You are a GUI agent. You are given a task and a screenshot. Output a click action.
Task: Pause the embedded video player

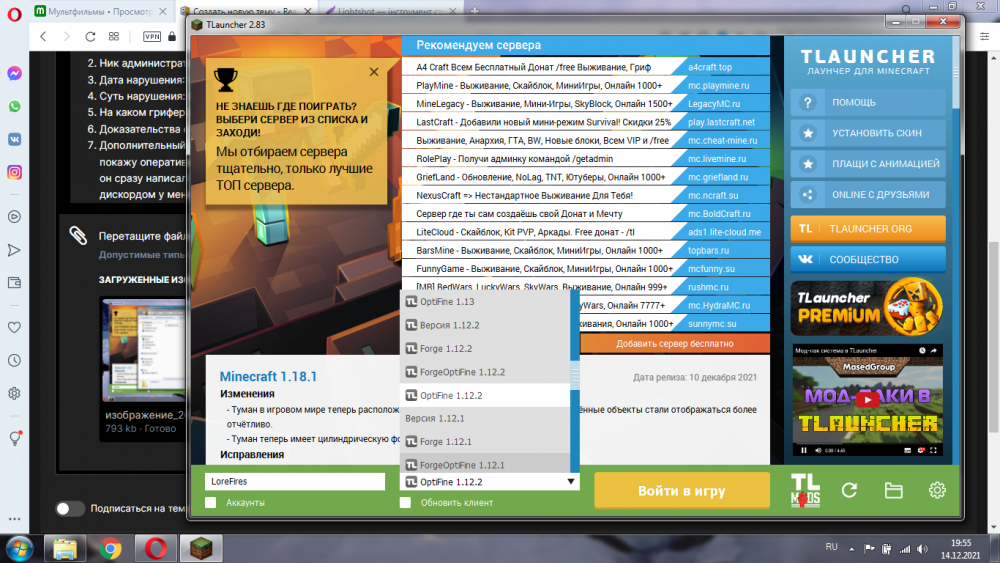[x=804, y=450]
